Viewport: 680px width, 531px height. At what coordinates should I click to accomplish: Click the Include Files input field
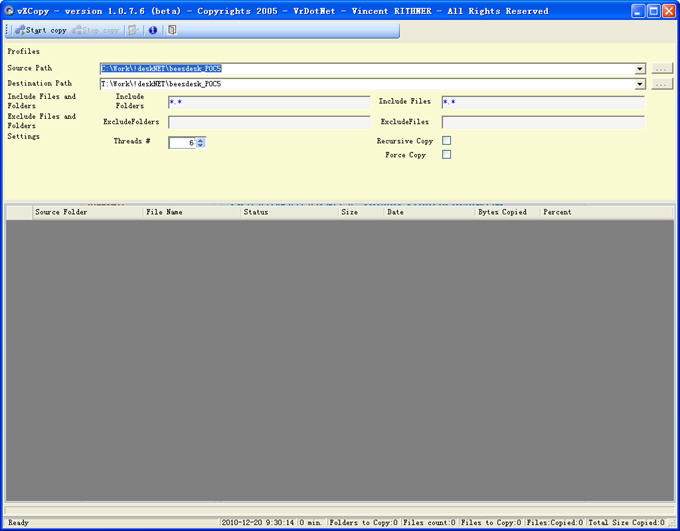(543, 102)
